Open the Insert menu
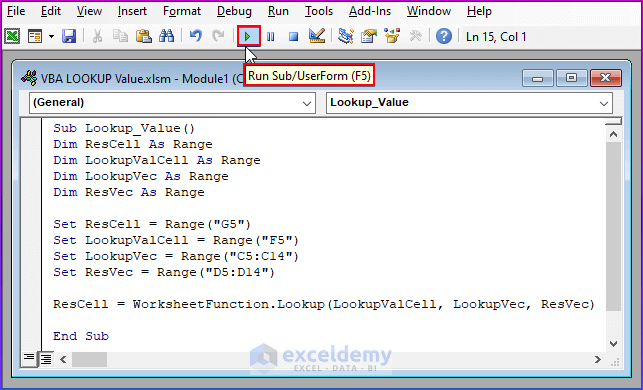 click(x=132, y=11)
